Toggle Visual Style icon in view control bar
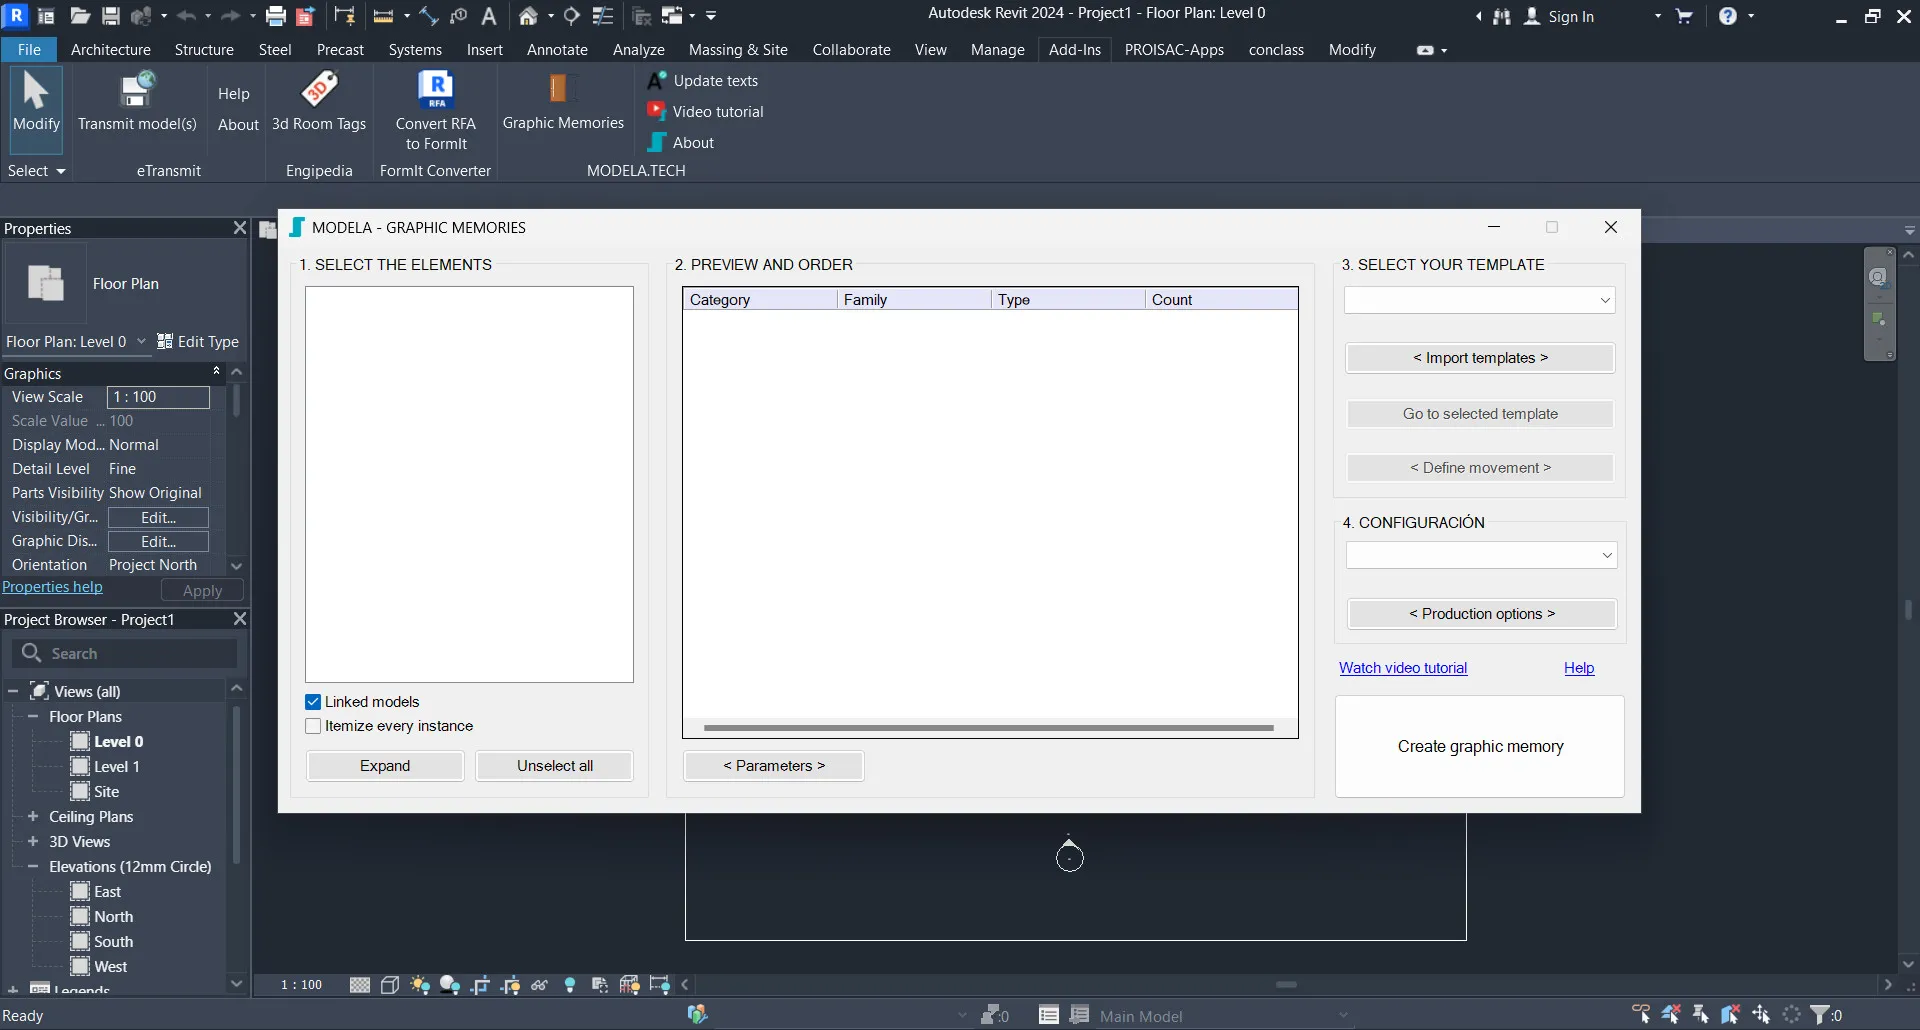This screenshot has width=1920, height=1030. point(390,986)
